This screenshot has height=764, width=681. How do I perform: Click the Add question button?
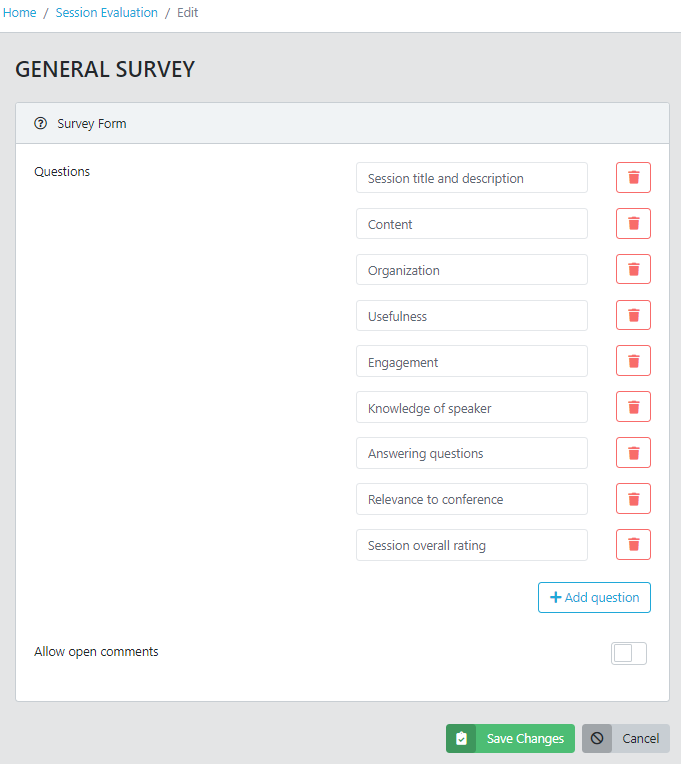[x=594, y=597]
